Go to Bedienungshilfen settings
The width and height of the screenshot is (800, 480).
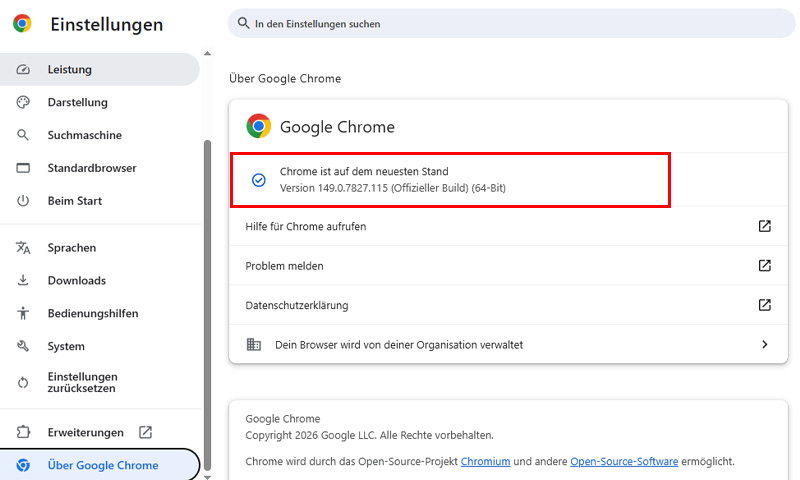(99, 313)
